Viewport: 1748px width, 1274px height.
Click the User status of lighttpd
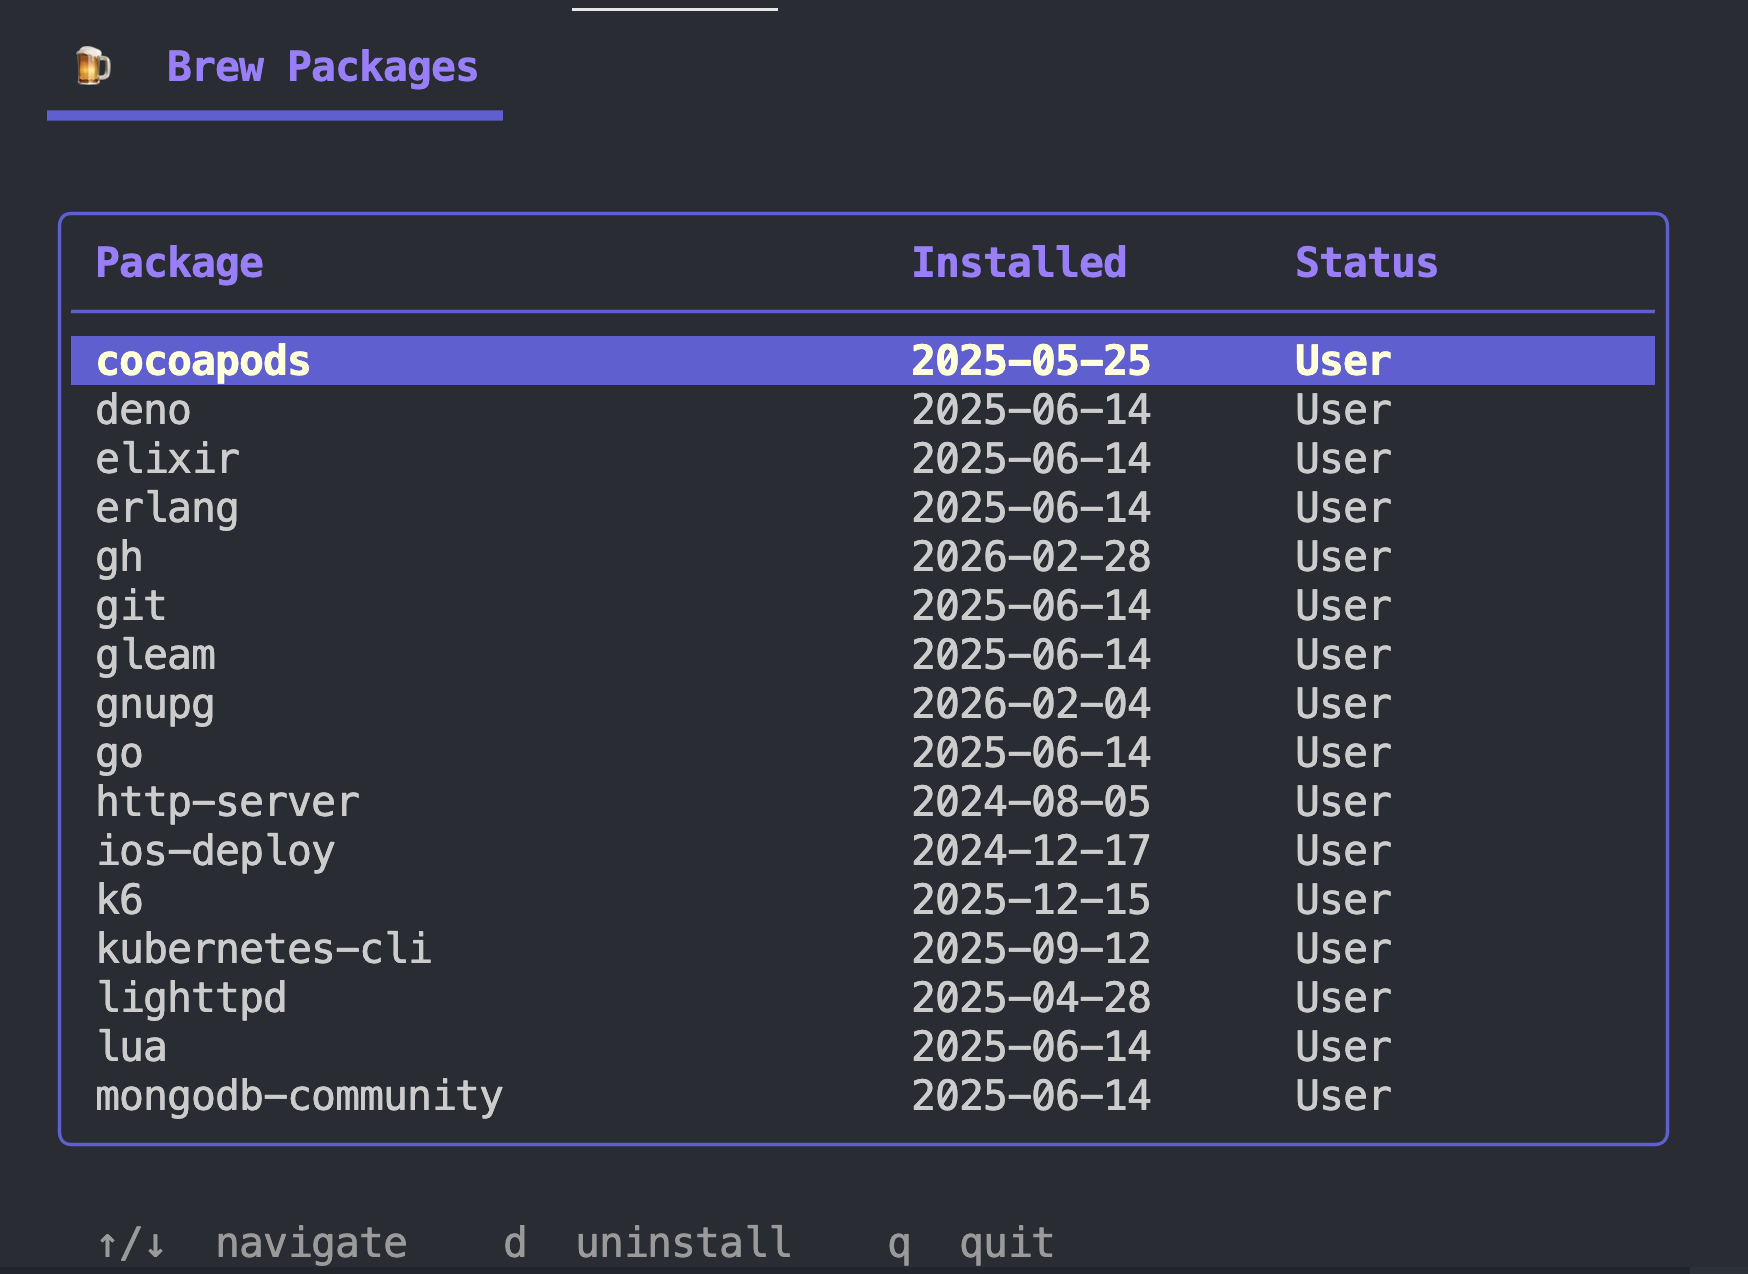point(1342,996)
